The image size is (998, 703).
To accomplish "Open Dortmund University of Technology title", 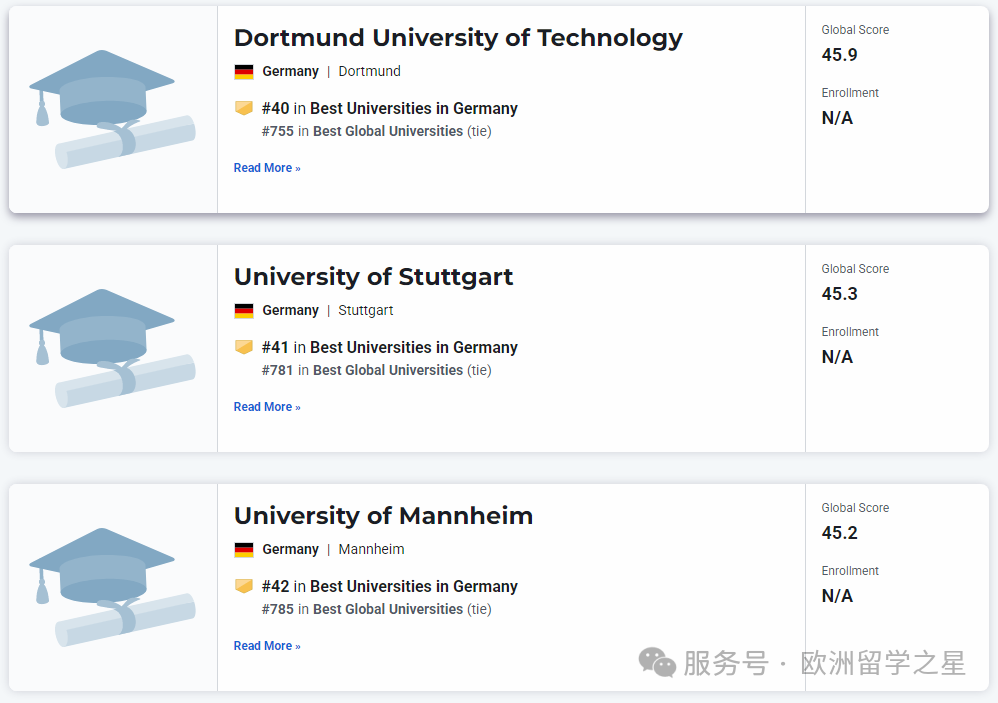I will point(458,38).
